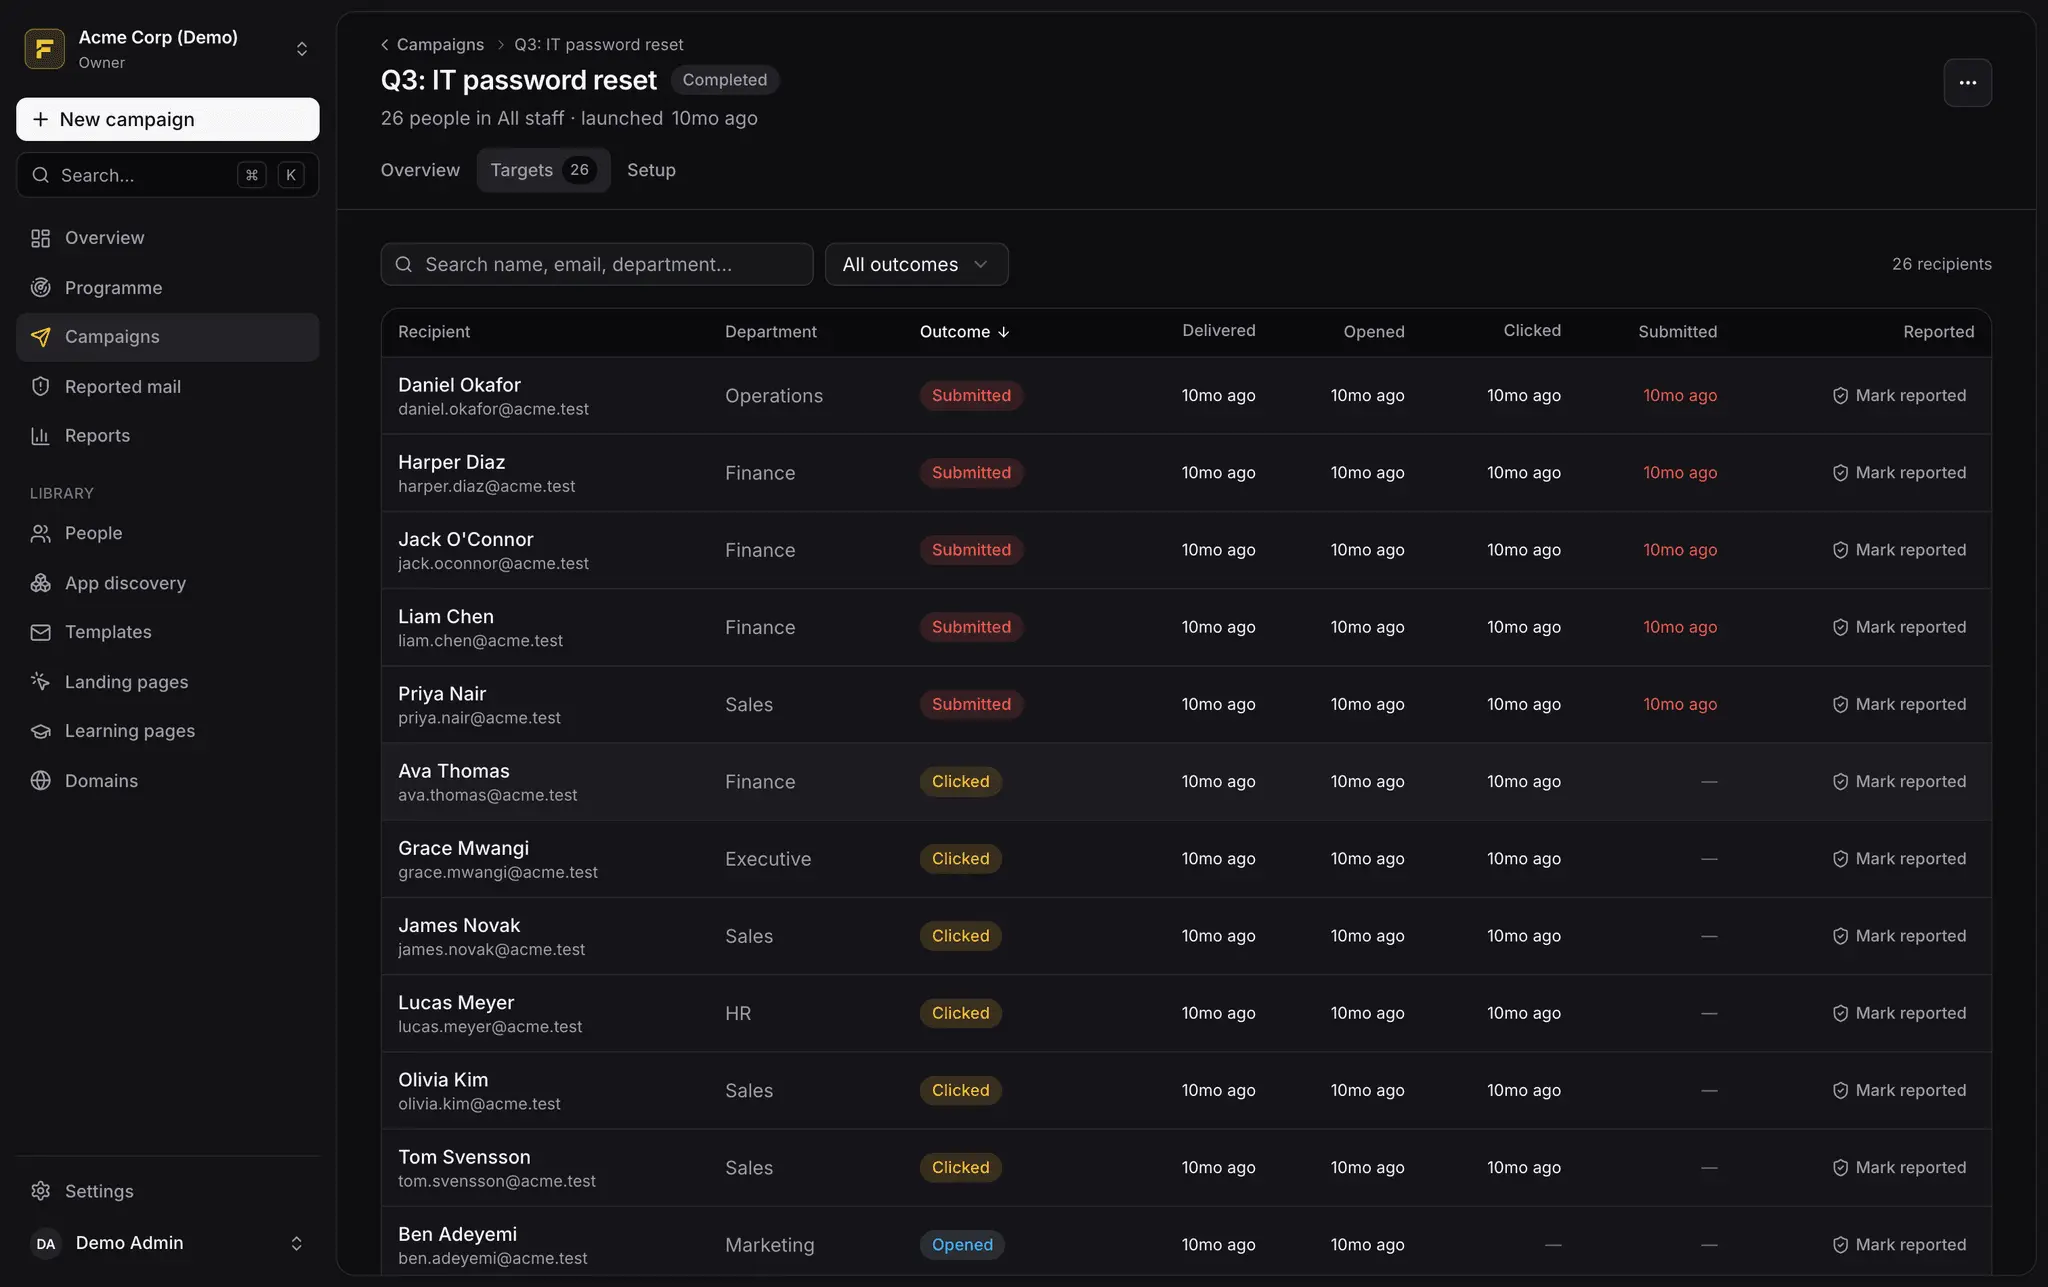Open Learning pages graduation icon

point(40,731)
